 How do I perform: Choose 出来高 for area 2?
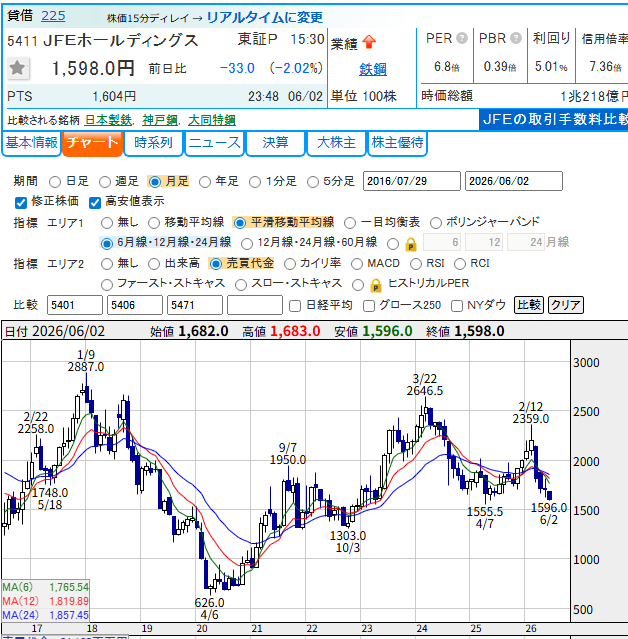[154, 264]
